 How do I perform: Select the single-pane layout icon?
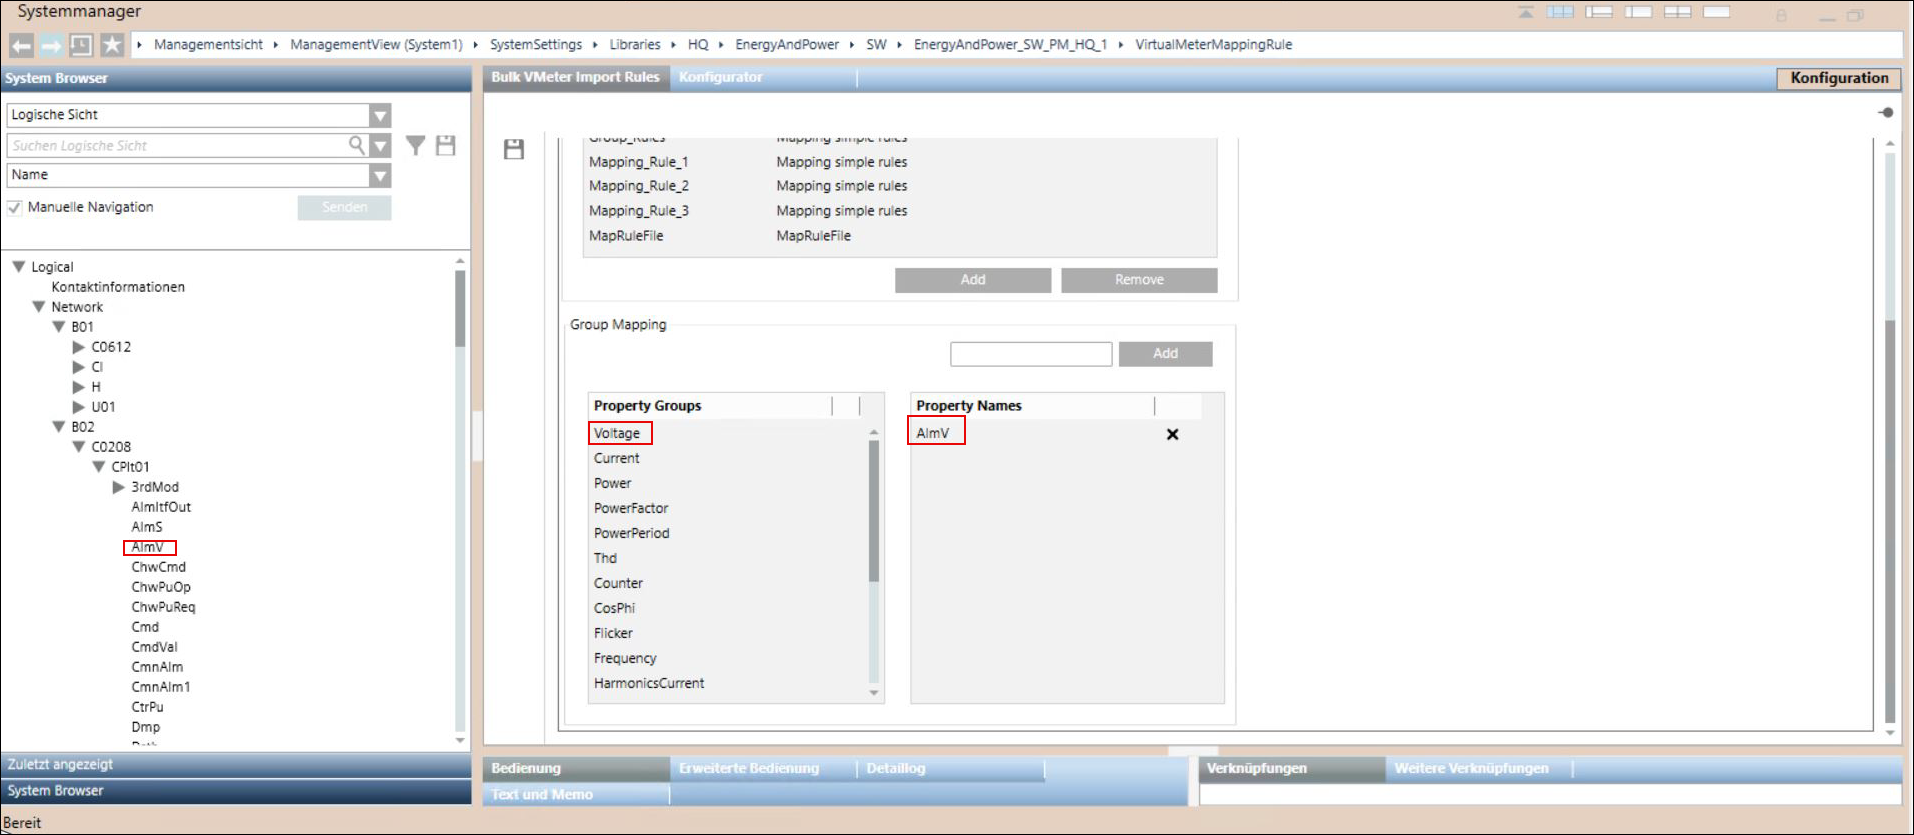click(x=1716, y=12)
